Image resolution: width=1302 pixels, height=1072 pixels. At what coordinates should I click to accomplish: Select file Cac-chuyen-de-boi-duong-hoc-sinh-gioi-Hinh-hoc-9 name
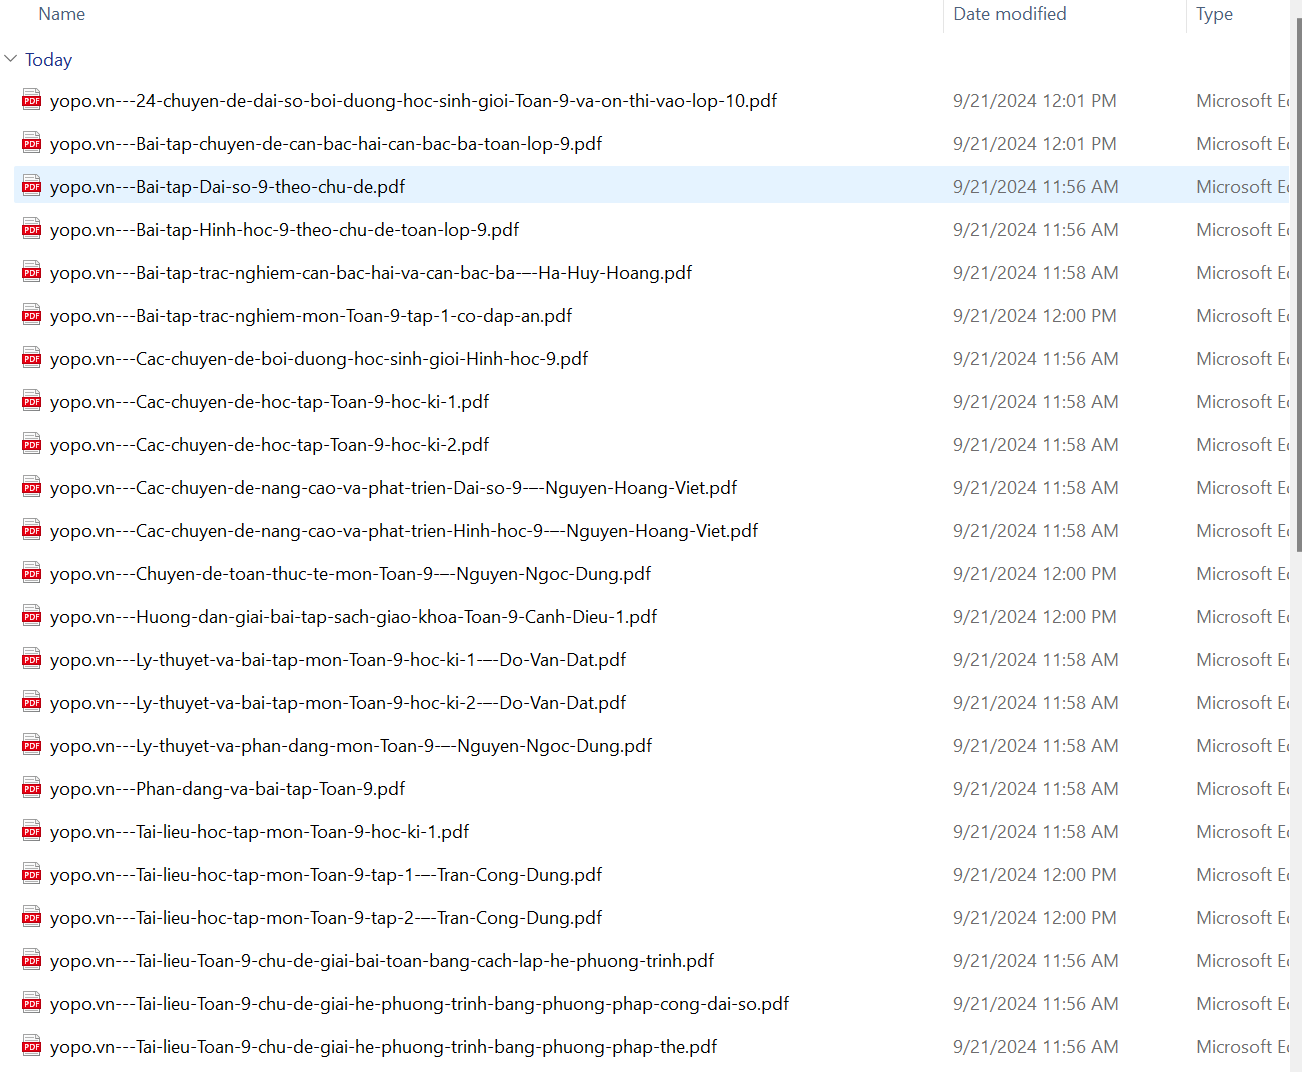tap(319, 359)
